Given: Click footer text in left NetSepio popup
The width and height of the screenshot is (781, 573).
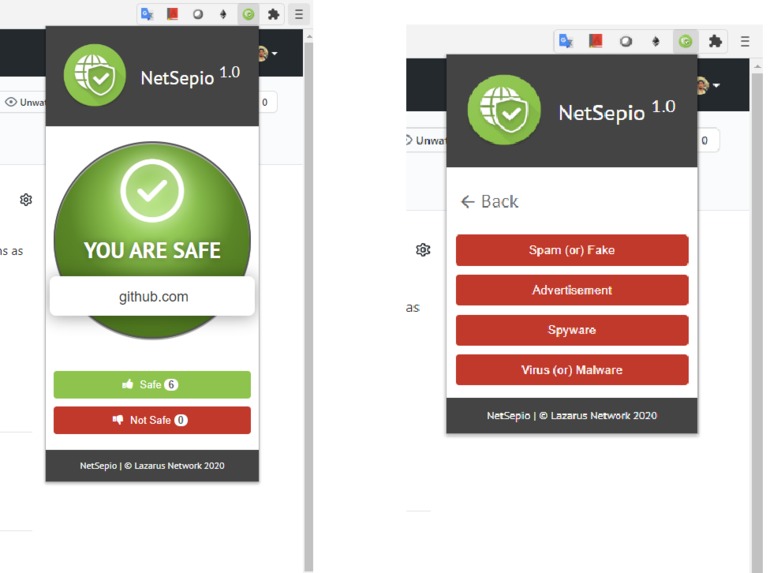Looking at the screenshot, I should tap(152, 466).
